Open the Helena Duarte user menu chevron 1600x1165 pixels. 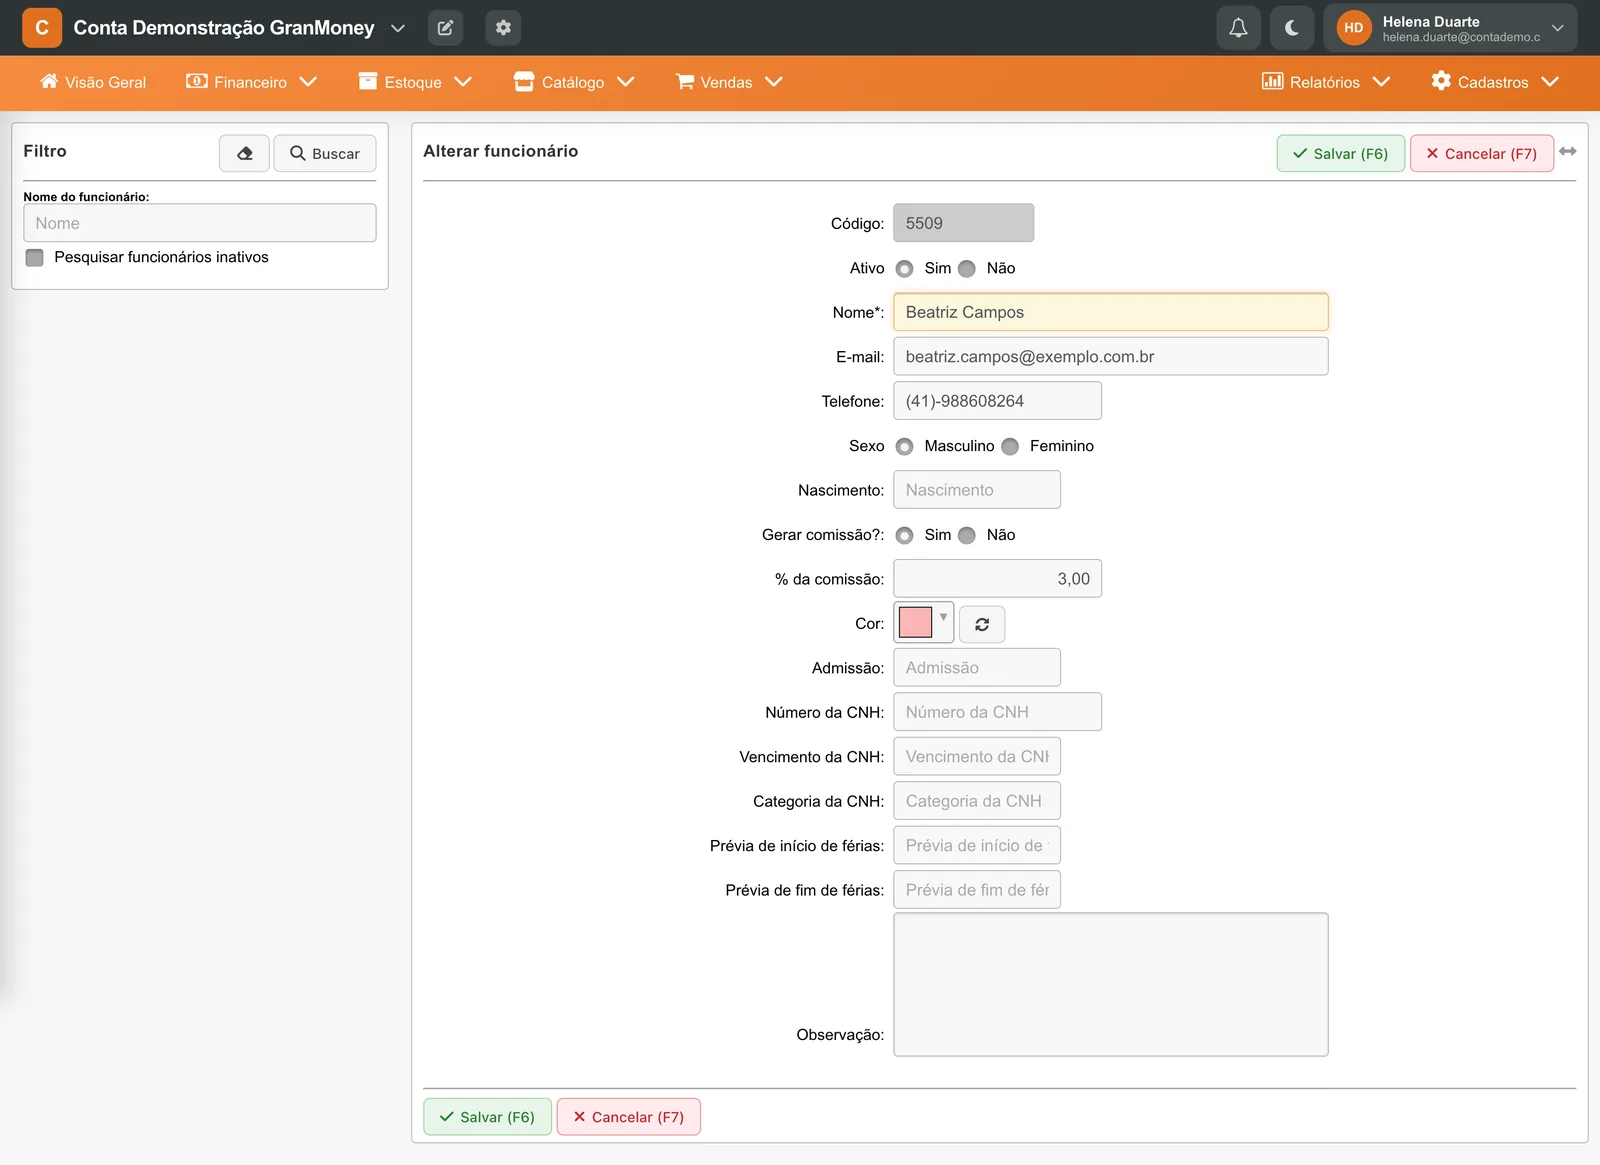[x=1557, y=28]
